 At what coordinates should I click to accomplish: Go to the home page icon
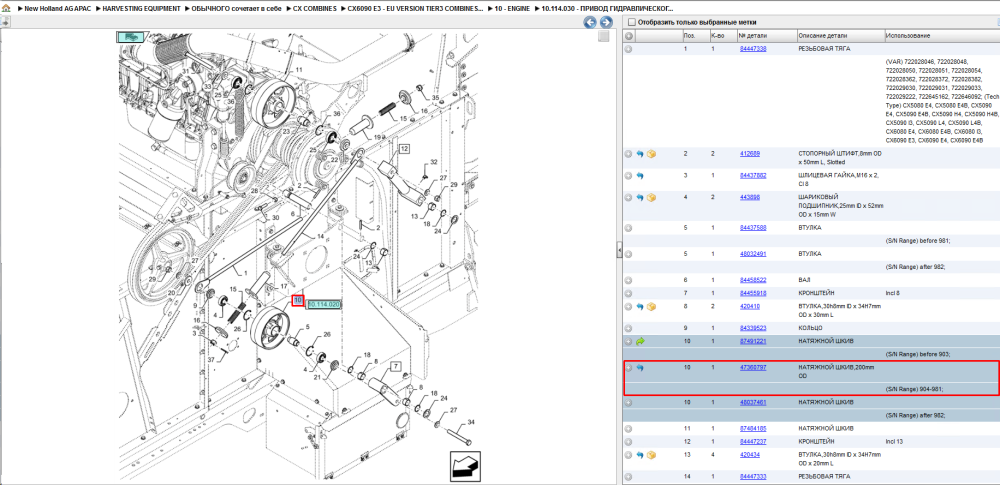(x=5, y=9)
